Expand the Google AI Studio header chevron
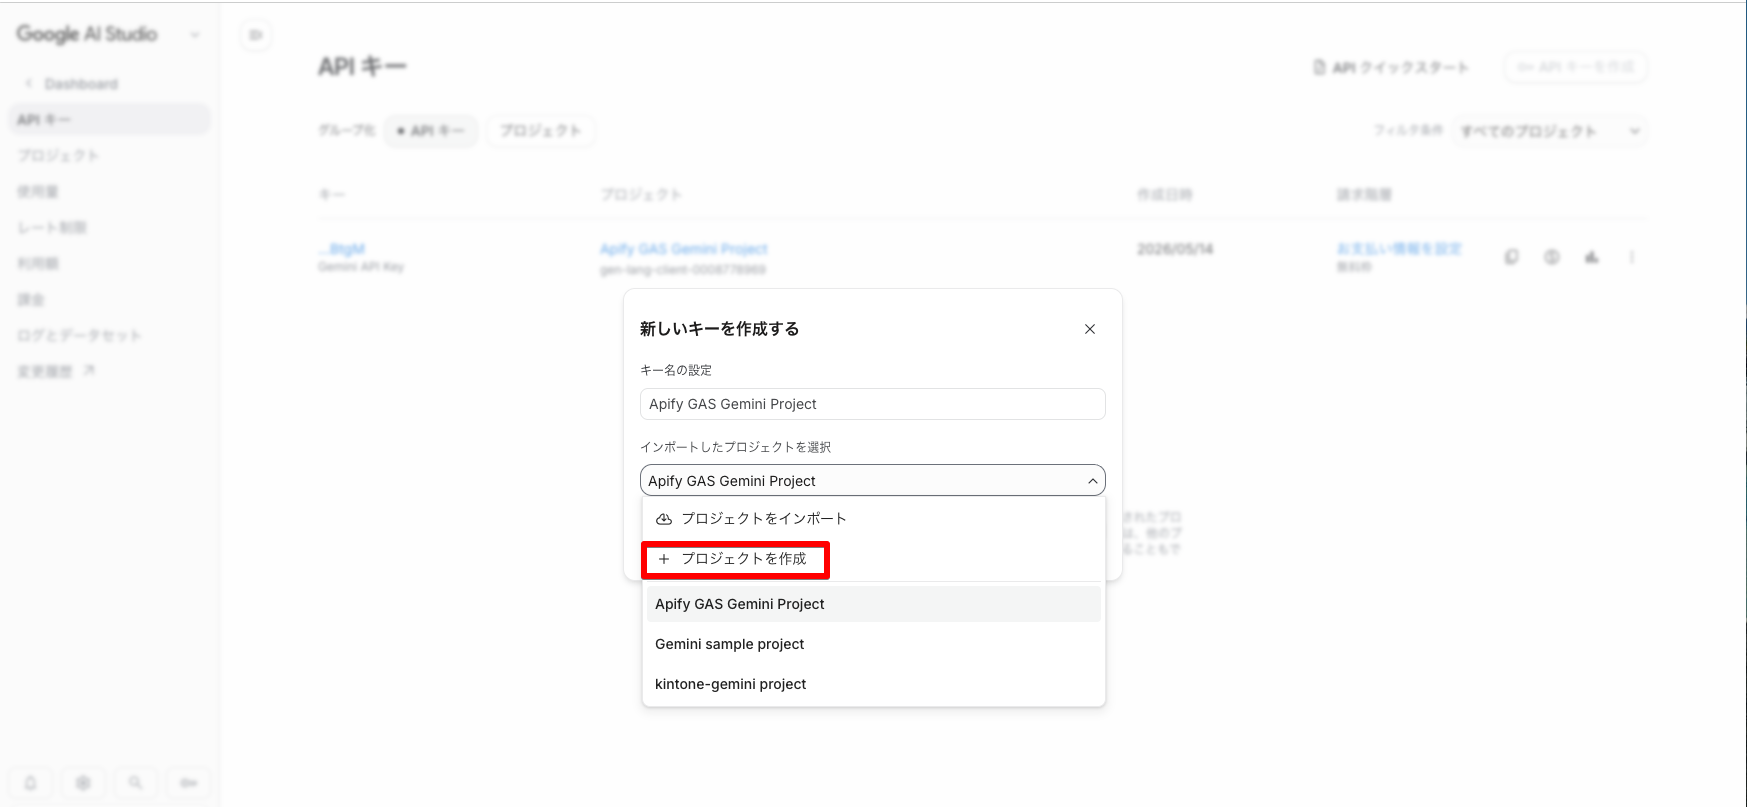 [x=195, y=35]
